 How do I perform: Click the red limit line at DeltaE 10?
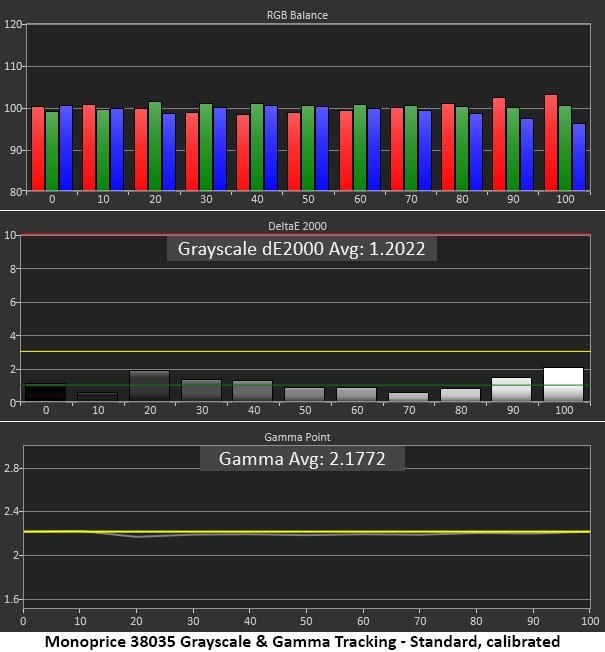(305, 235)
